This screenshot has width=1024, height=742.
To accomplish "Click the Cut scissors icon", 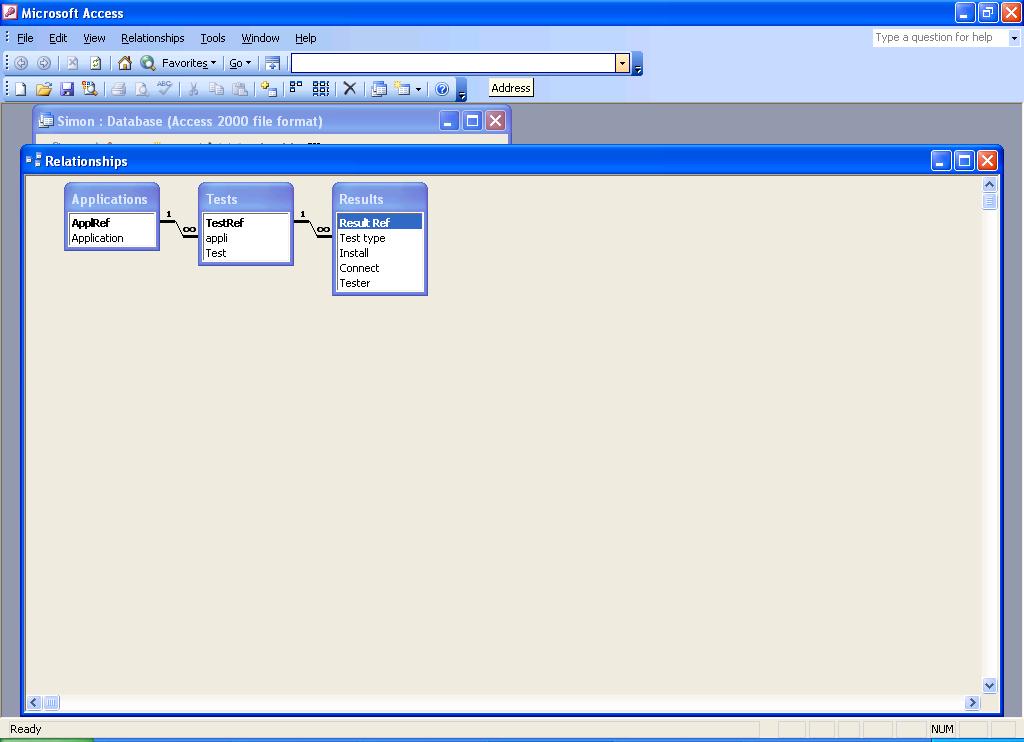I will tap(193, 89).
